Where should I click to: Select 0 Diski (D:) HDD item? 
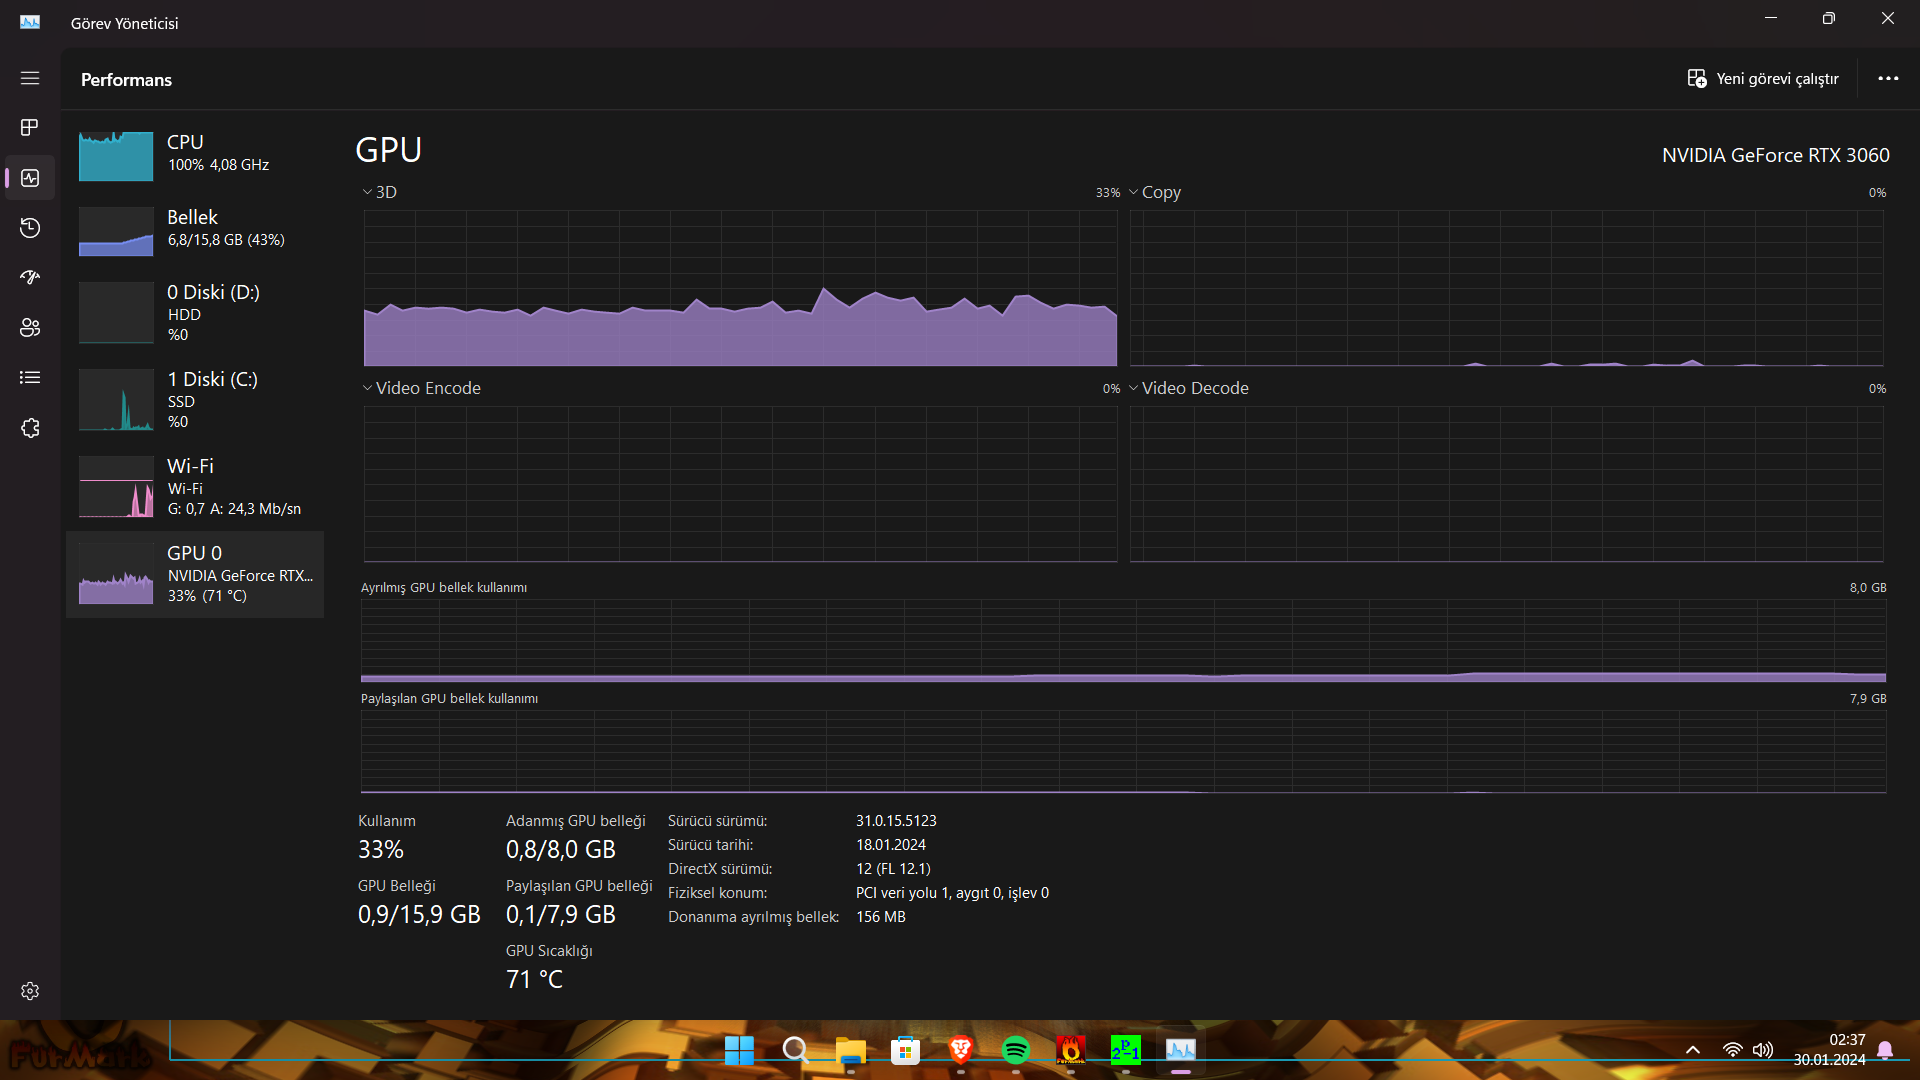[x=195, y=312]
